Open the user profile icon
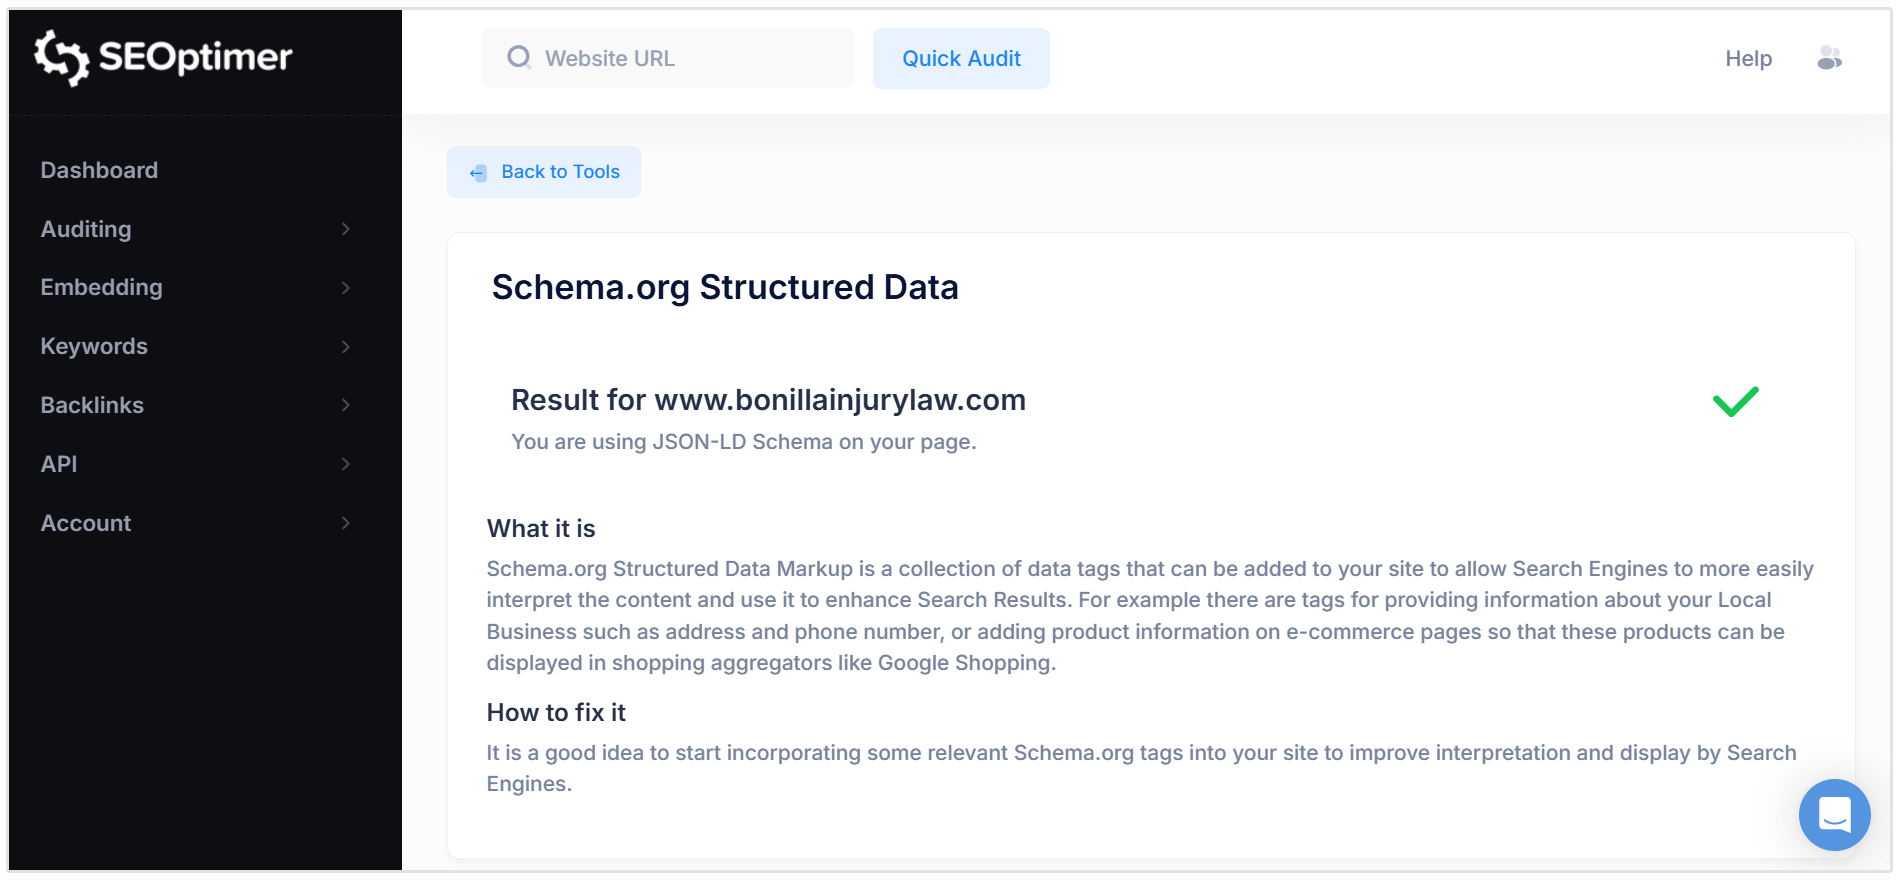 pos(1830,58)
